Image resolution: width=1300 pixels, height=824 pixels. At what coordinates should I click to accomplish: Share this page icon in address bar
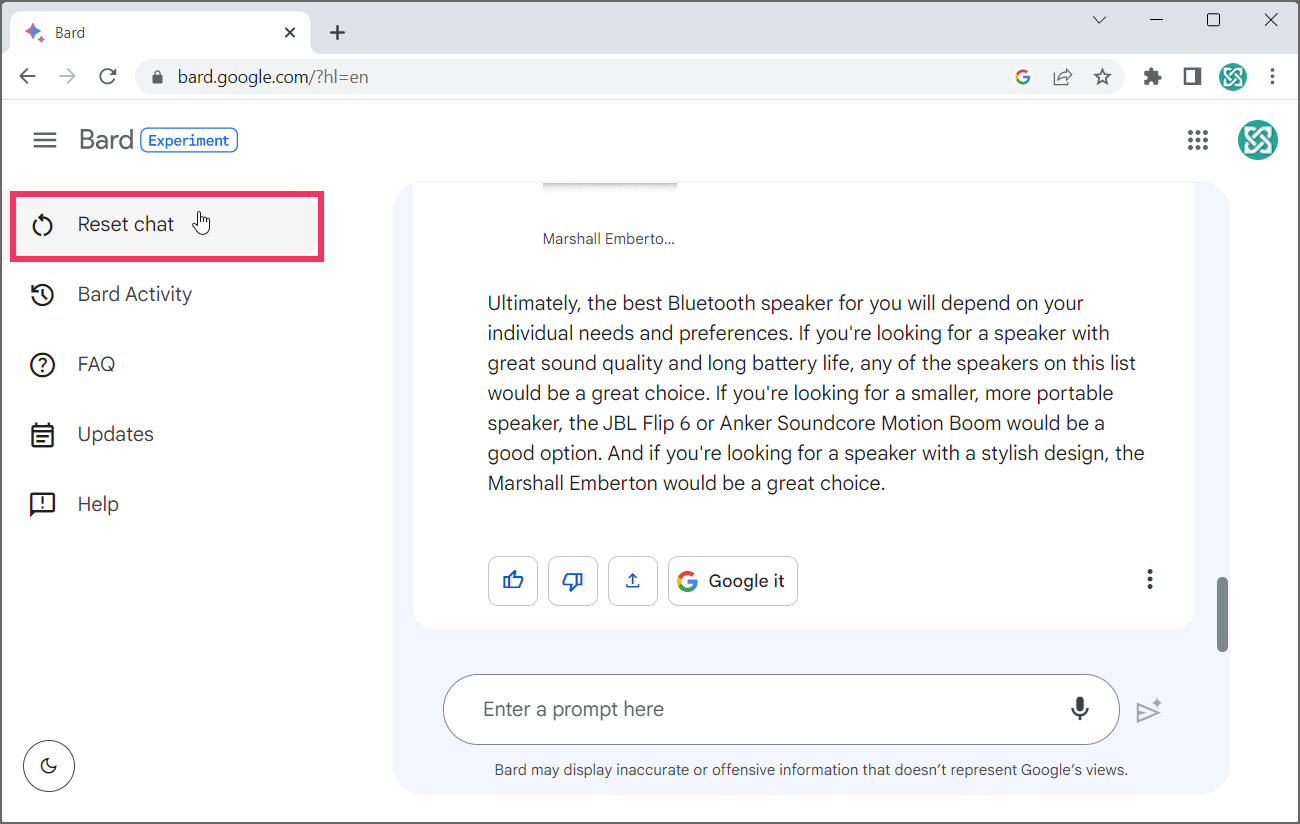coord(1063,77)
